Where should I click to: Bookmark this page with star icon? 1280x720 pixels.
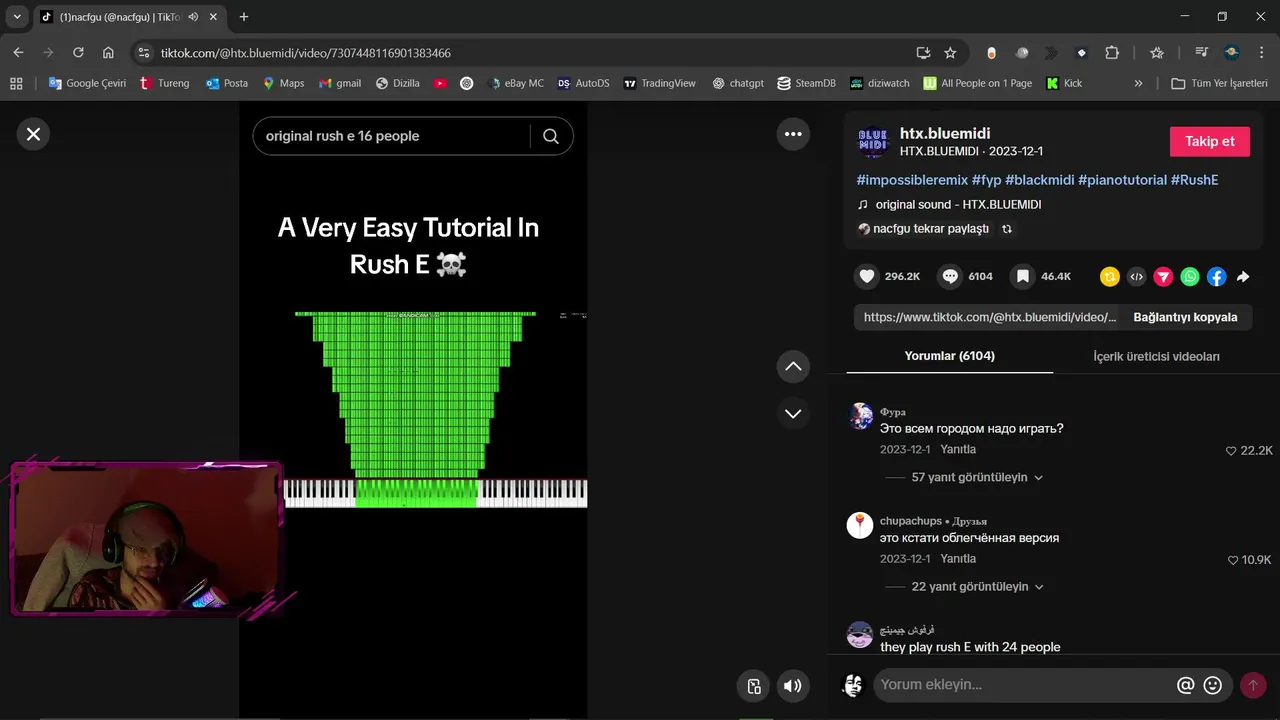[950, 53]
